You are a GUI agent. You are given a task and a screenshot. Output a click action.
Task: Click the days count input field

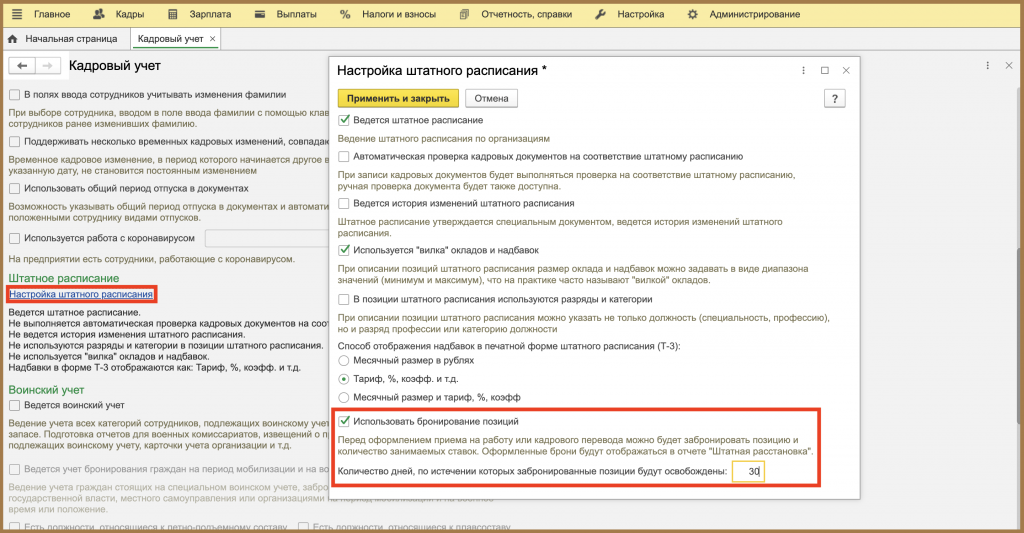(748, 471)
